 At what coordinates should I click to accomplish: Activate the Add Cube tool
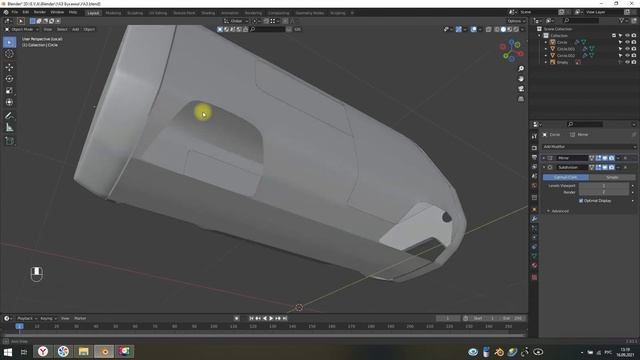coord(9,141)
